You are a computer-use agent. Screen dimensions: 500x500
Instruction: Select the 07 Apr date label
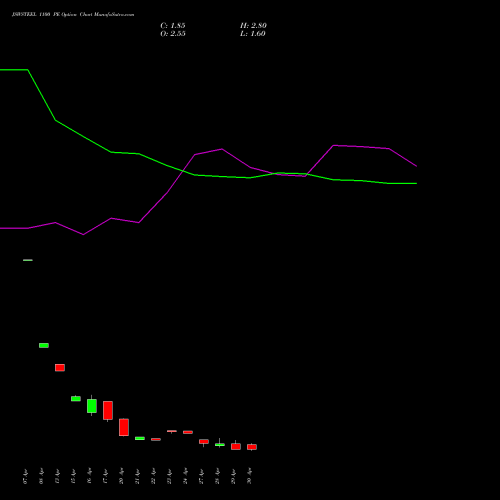[26, 476]
